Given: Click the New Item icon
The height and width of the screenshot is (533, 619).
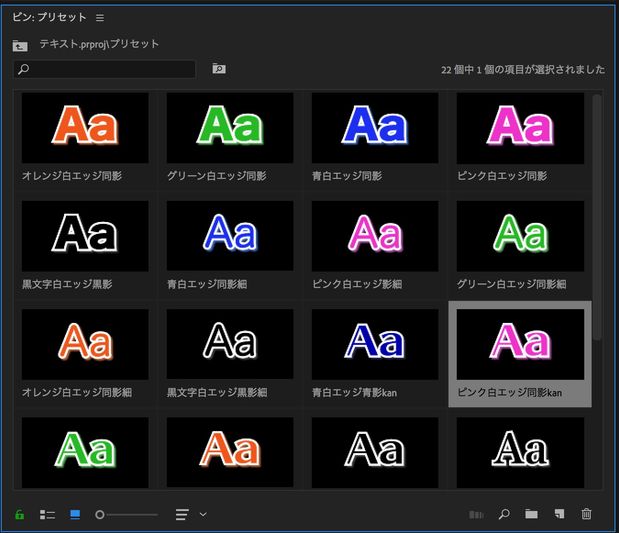Looking at the screenshot, I should pos(559,514).
